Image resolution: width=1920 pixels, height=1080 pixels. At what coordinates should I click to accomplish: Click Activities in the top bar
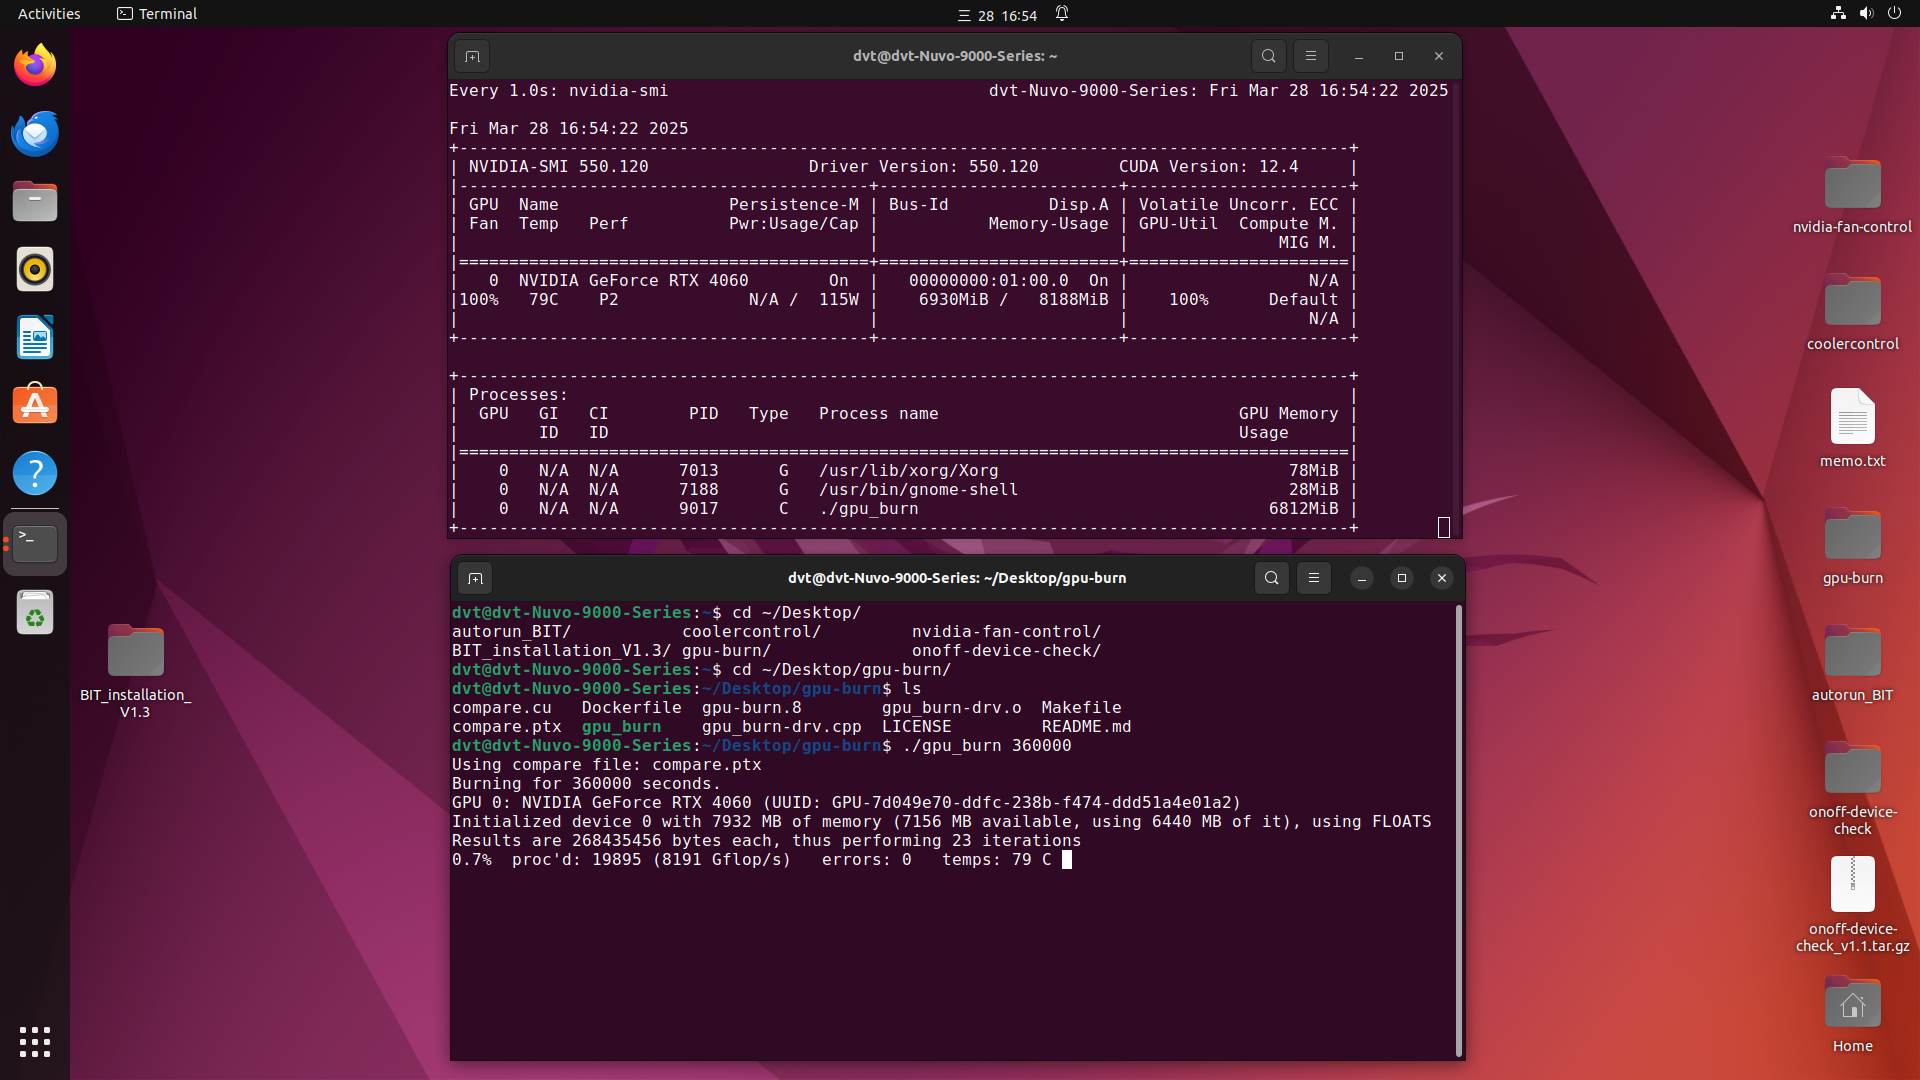[49, 14]
